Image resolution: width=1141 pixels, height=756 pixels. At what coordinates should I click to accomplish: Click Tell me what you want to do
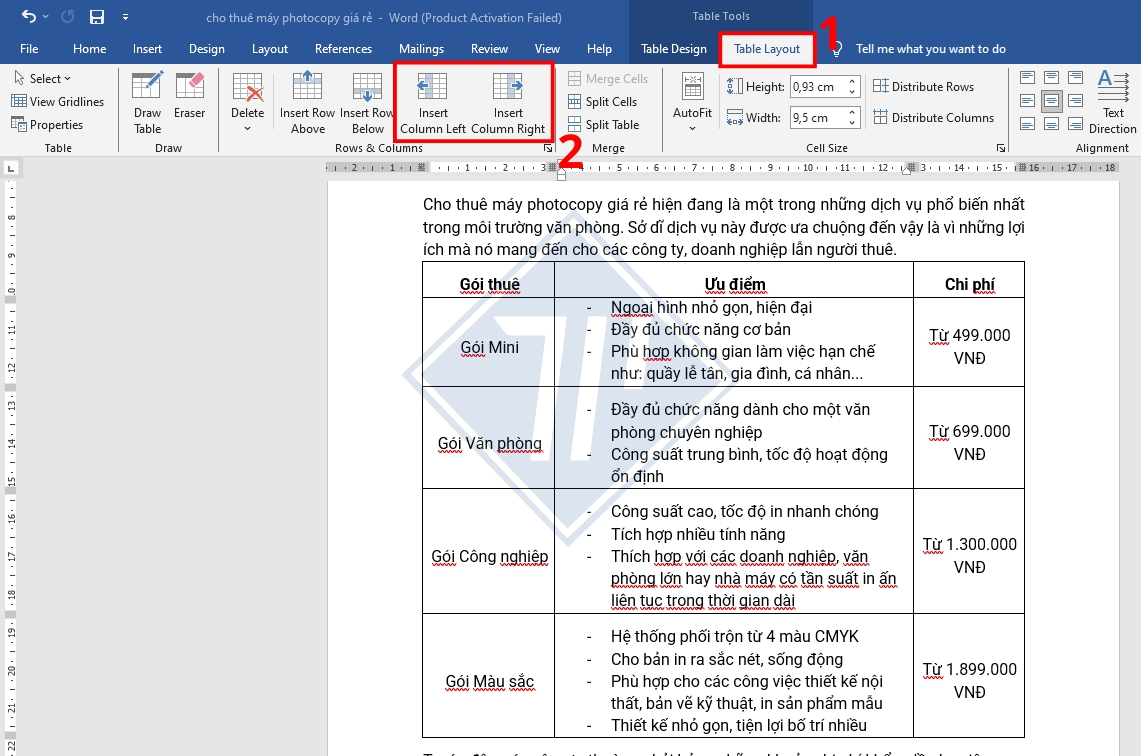pyautogui.click(x=931, y=49)
